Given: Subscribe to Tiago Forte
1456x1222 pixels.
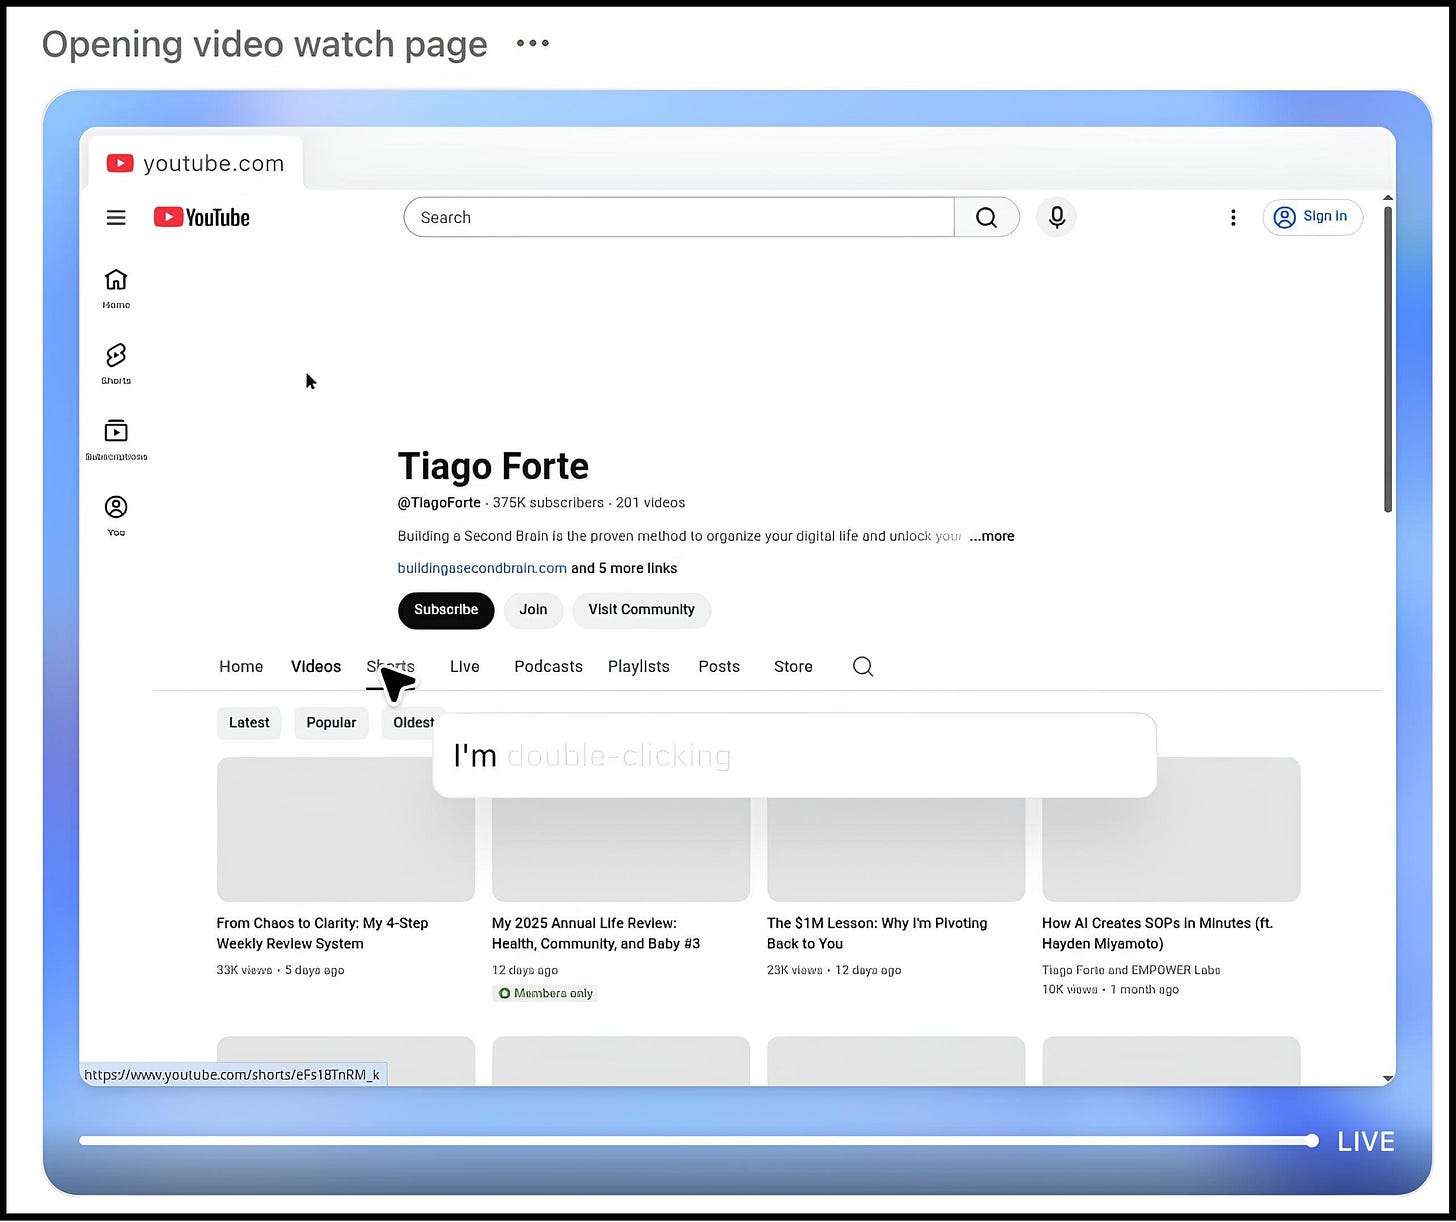Looking at the screenshot, I should click(446, 610).
